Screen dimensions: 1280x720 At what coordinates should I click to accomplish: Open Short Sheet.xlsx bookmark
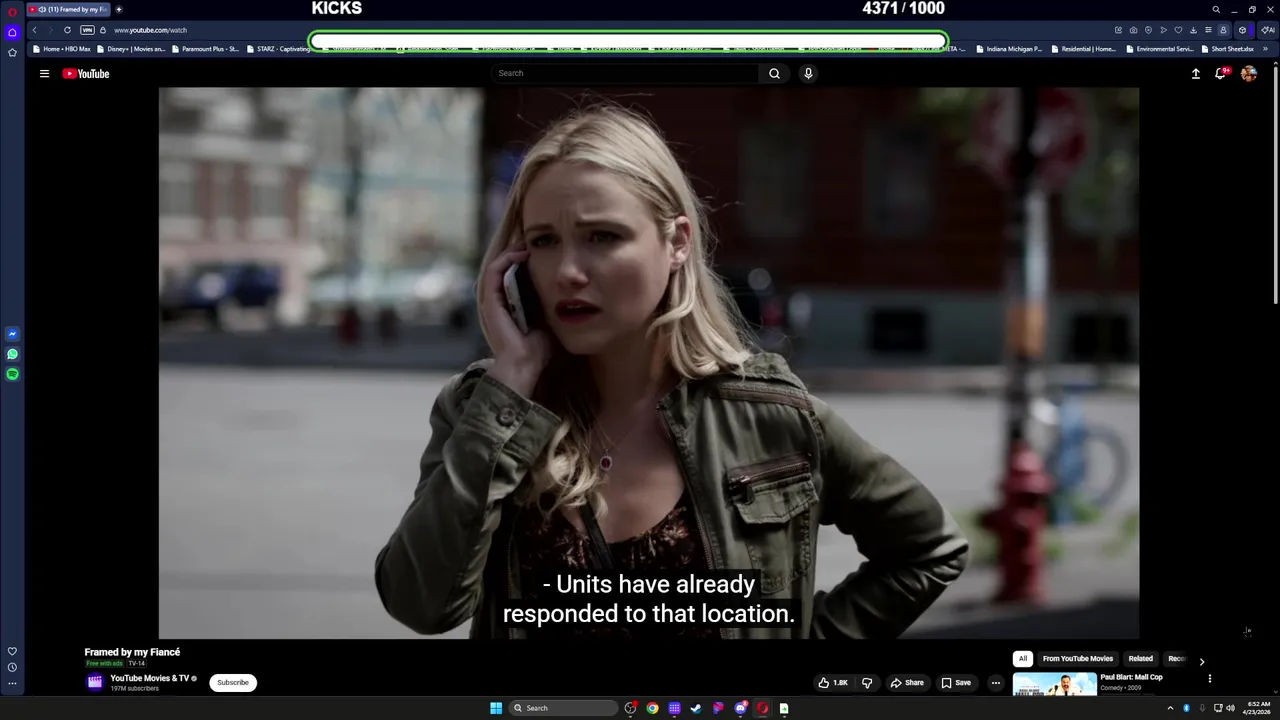[x=1228, y=48]
